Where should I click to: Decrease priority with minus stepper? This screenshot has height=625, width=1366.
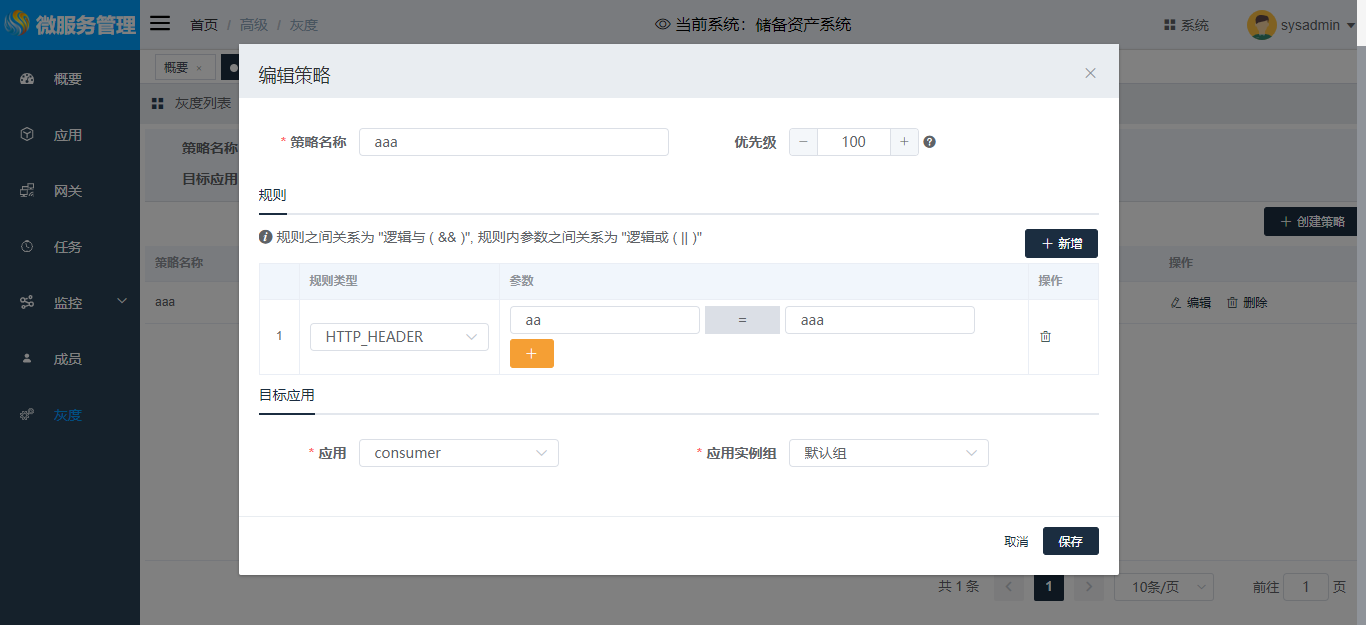[x=803, y=142]
